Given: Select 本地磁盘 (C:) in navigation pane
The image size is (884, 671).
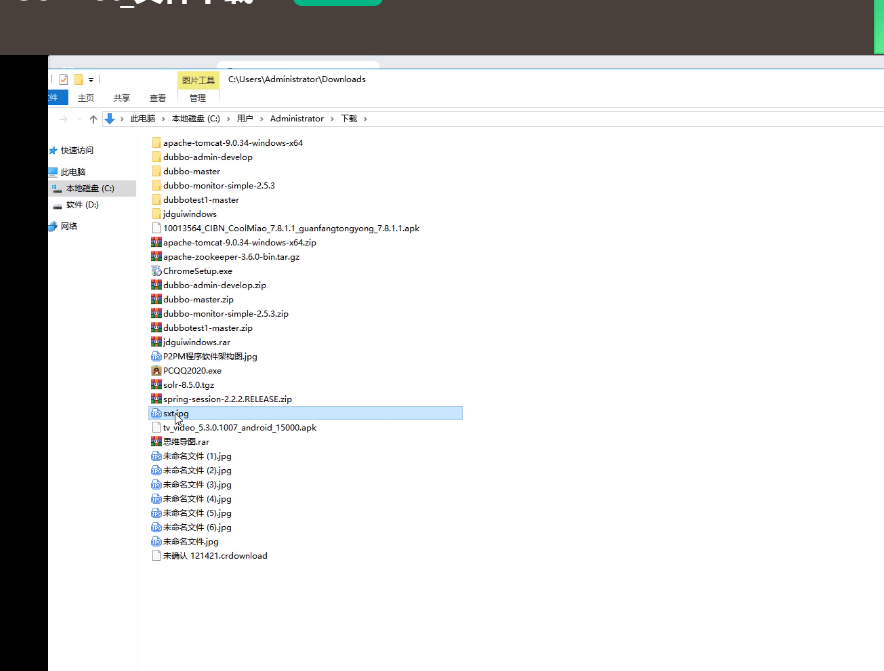Looking at the screenshot, I should click(92, 188).
